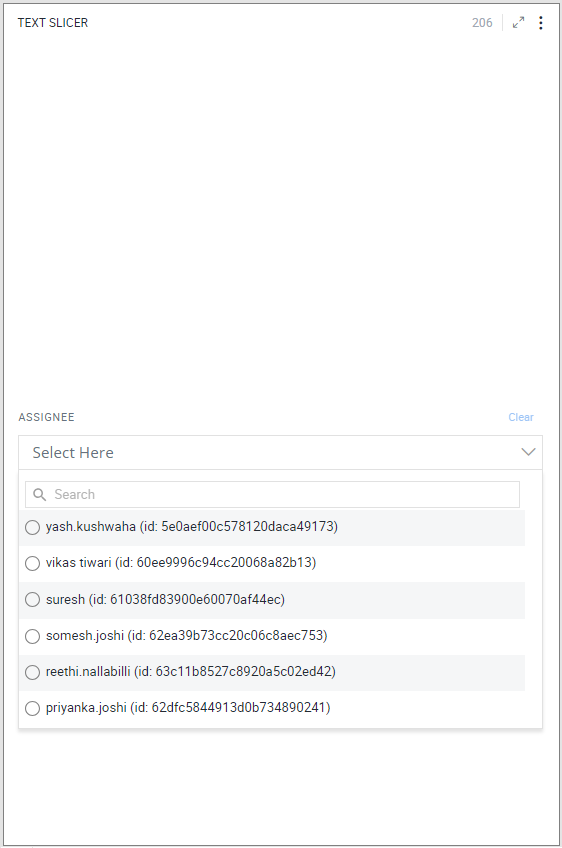The height and width of the screenshot is (848, 562).
Task: Choose the priyanka.joshi radio button
Action: tap(32, 708)
